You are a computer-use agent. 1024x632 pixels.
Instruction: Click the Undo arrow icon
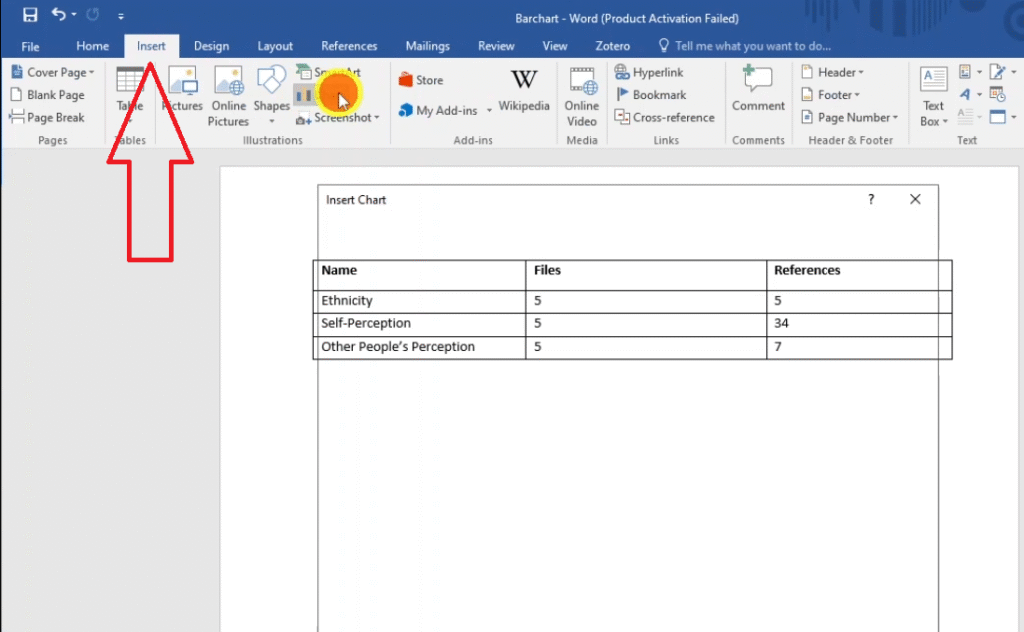click(x=58, y=15)
